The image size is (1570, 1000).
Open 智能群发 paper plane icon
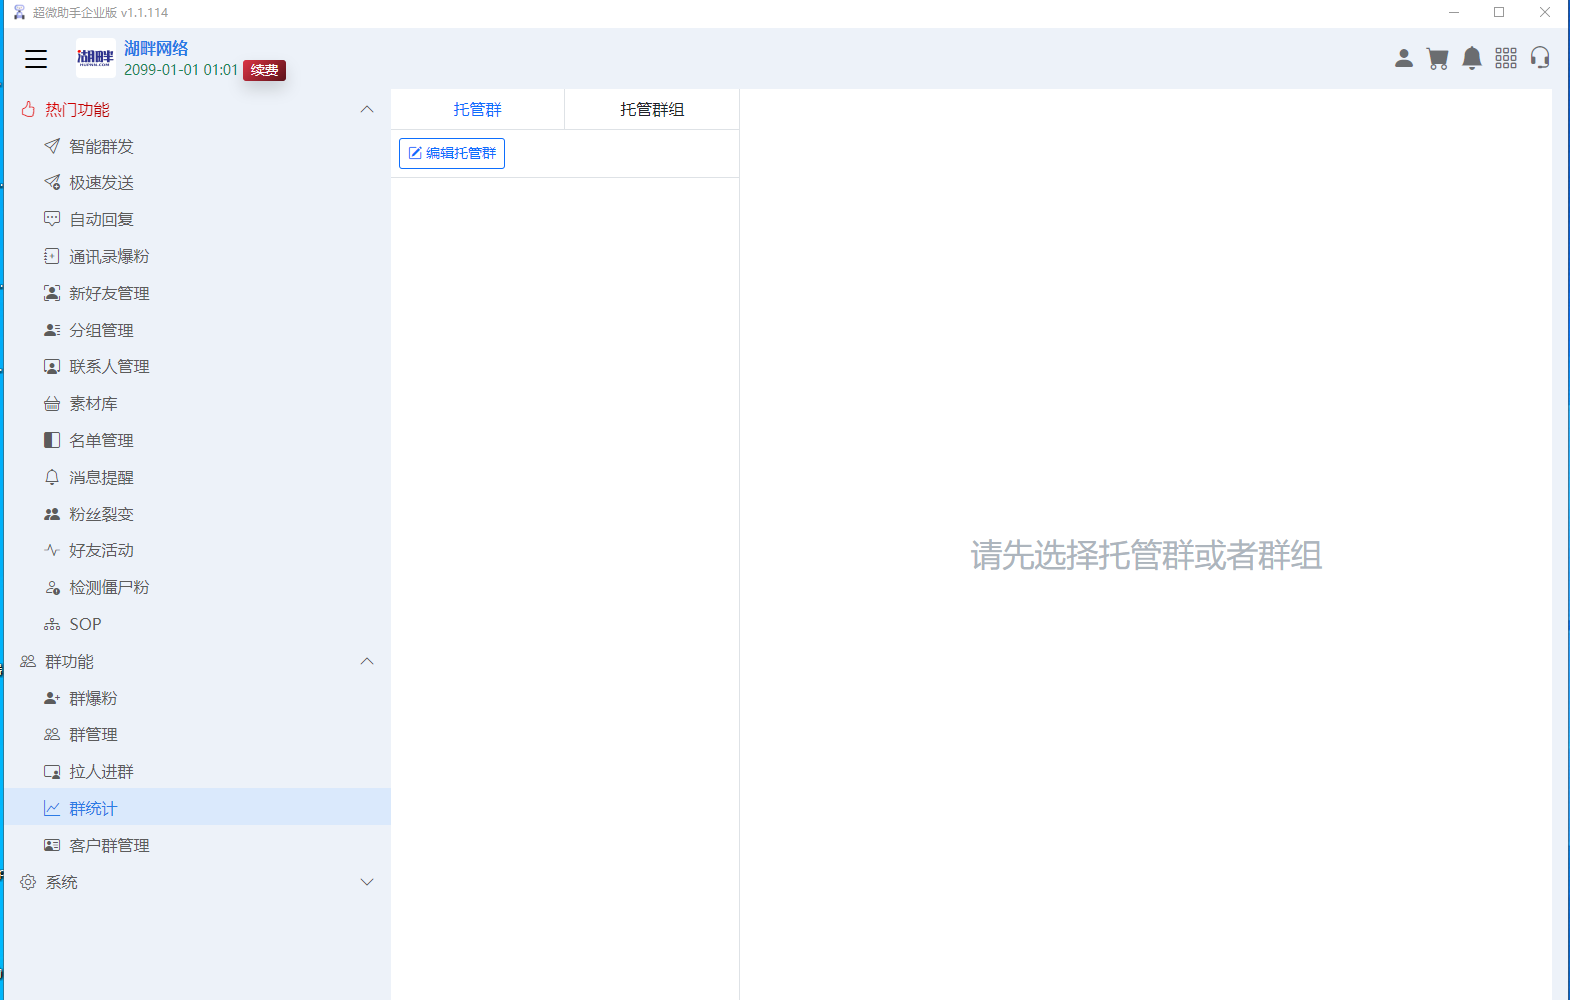pos(52,146)
